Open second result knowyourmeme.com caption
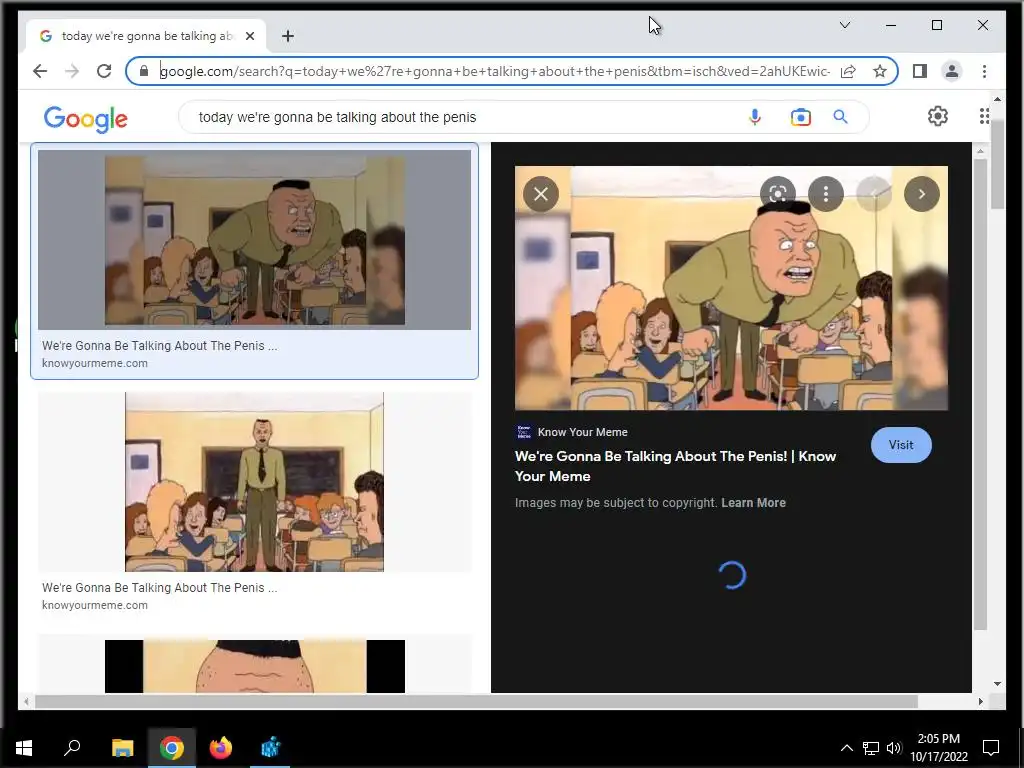The height and width of the screenshot is (768, 1024). pyautogui.click(x=95, y=605)
